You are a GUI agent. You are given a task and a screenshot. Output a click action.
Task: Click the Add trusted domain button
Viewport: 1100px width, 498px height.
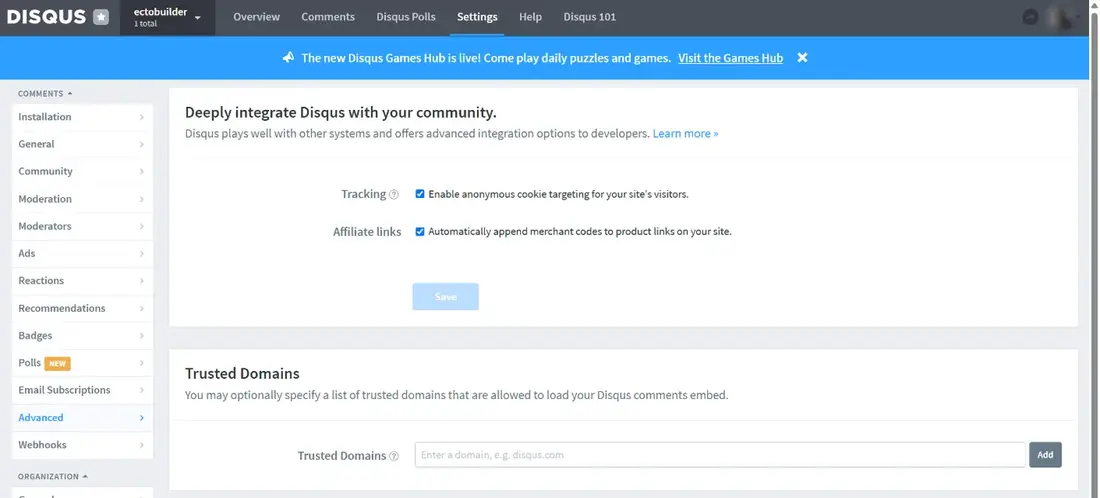[x=1045, y=455]
